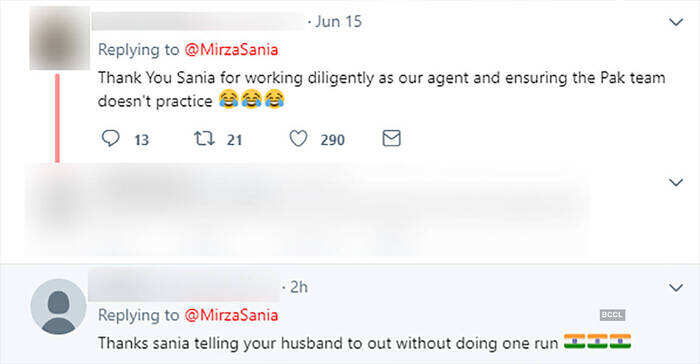Click the 290 likes count

pyautogui.click(x=333, y=140)
